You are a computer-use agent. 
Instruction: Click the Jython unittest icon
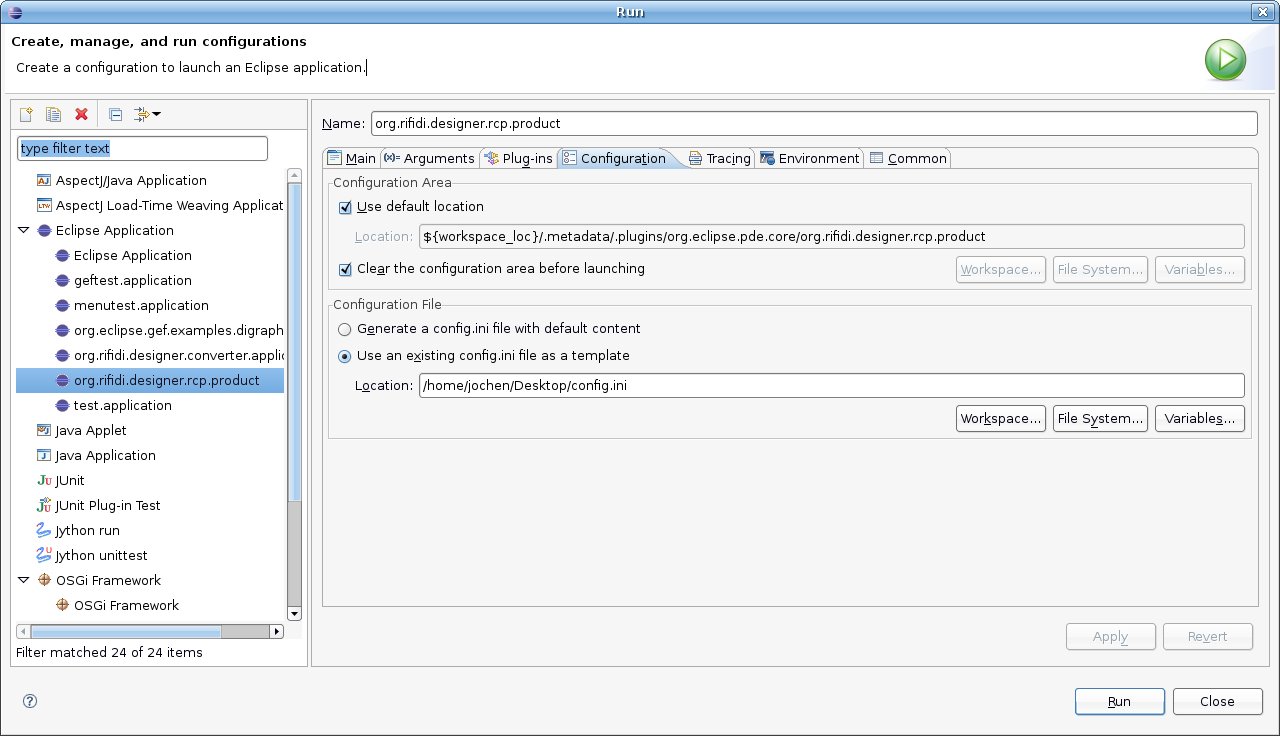click(x=43, y=556)
